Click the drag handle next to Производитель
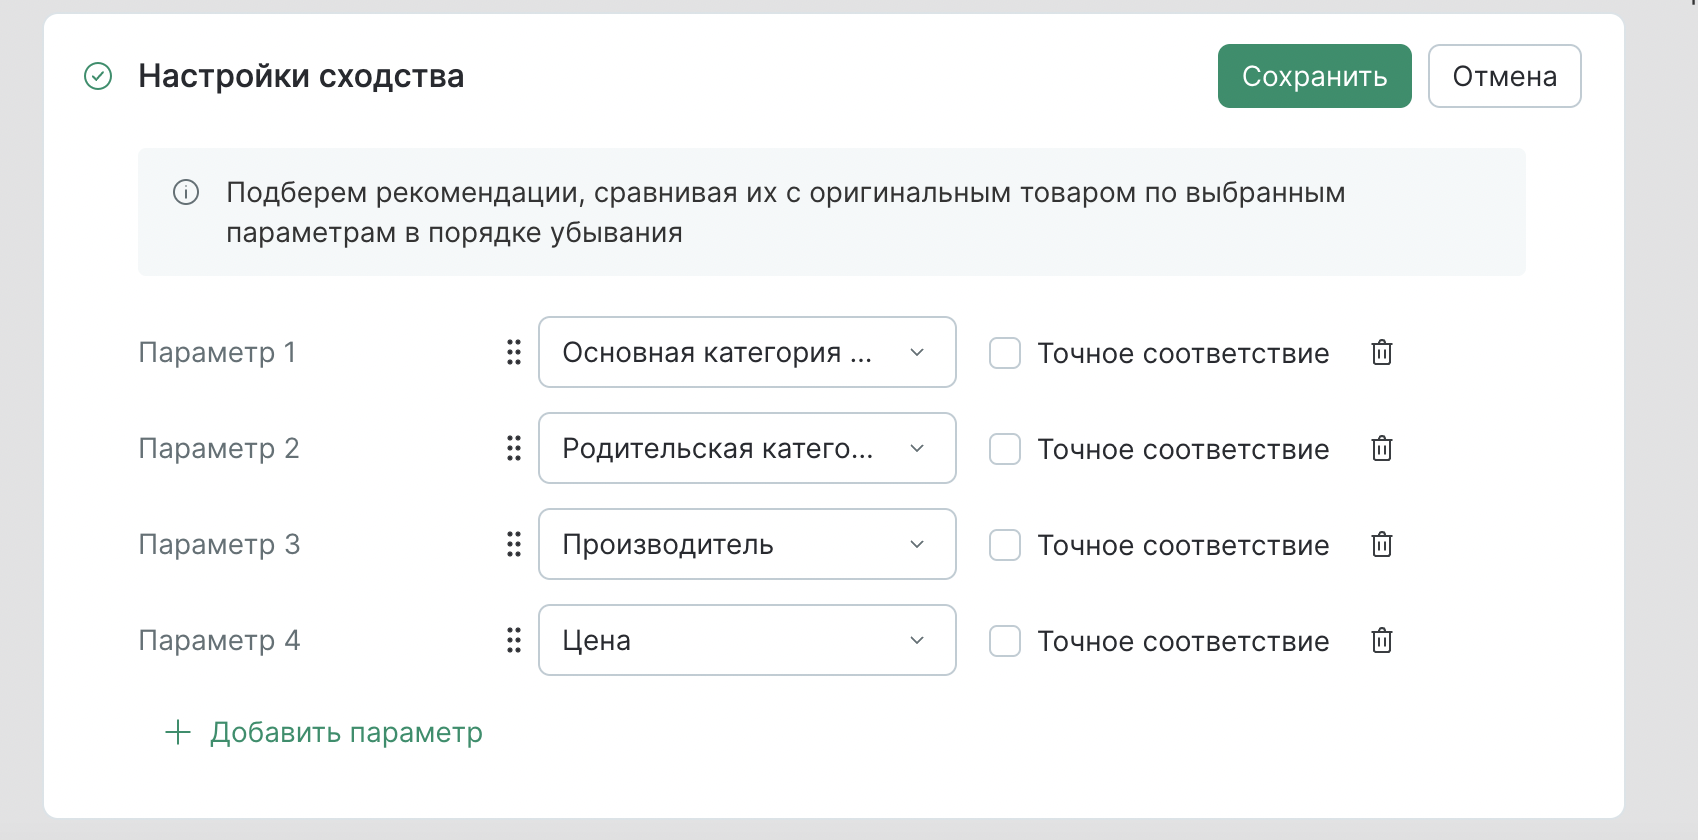The height and width of the screenshot is (840, 1698). 514,544
